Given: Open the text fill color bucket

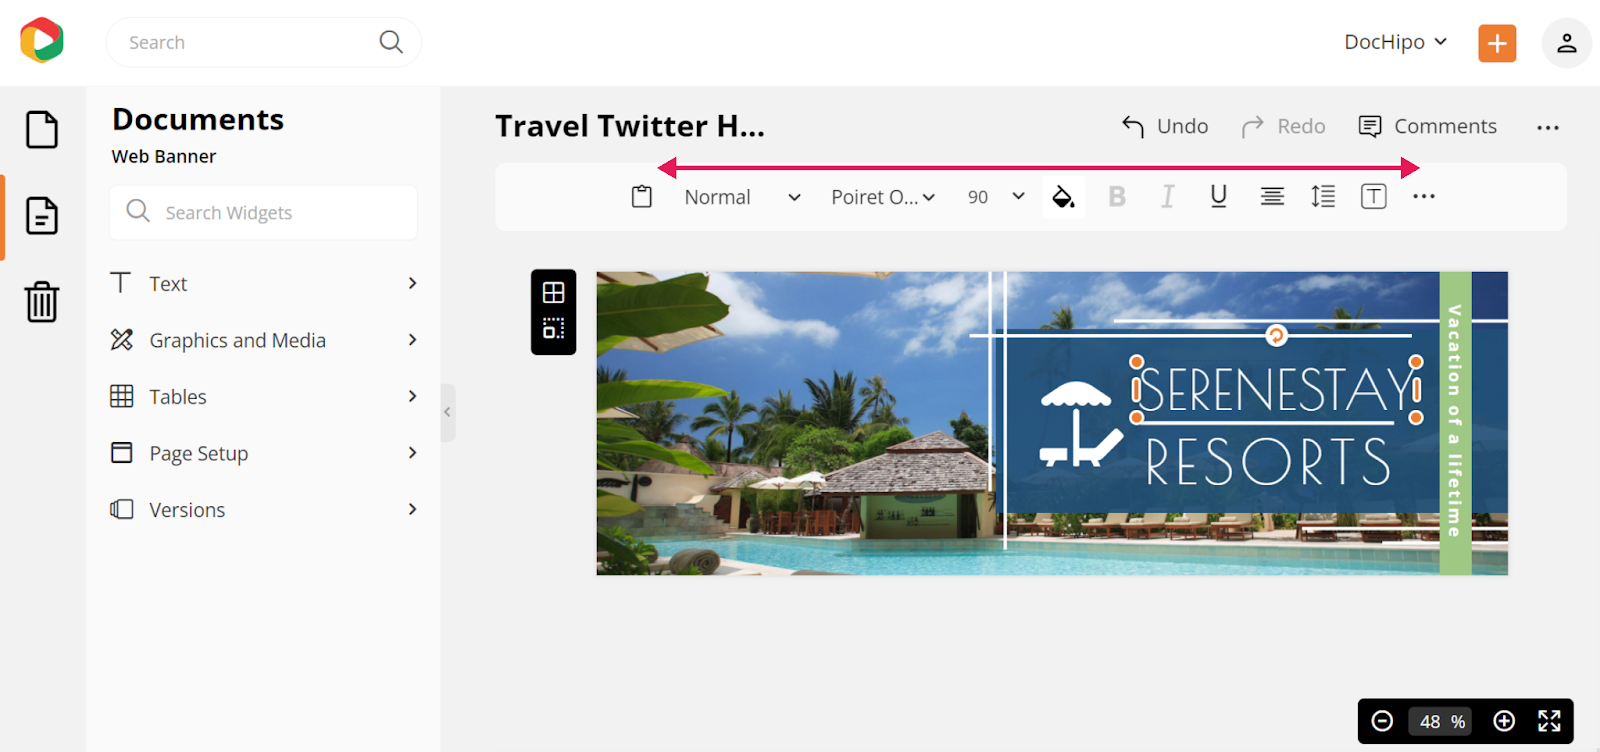Looking at the screenshot, I should pos(1064,197).
